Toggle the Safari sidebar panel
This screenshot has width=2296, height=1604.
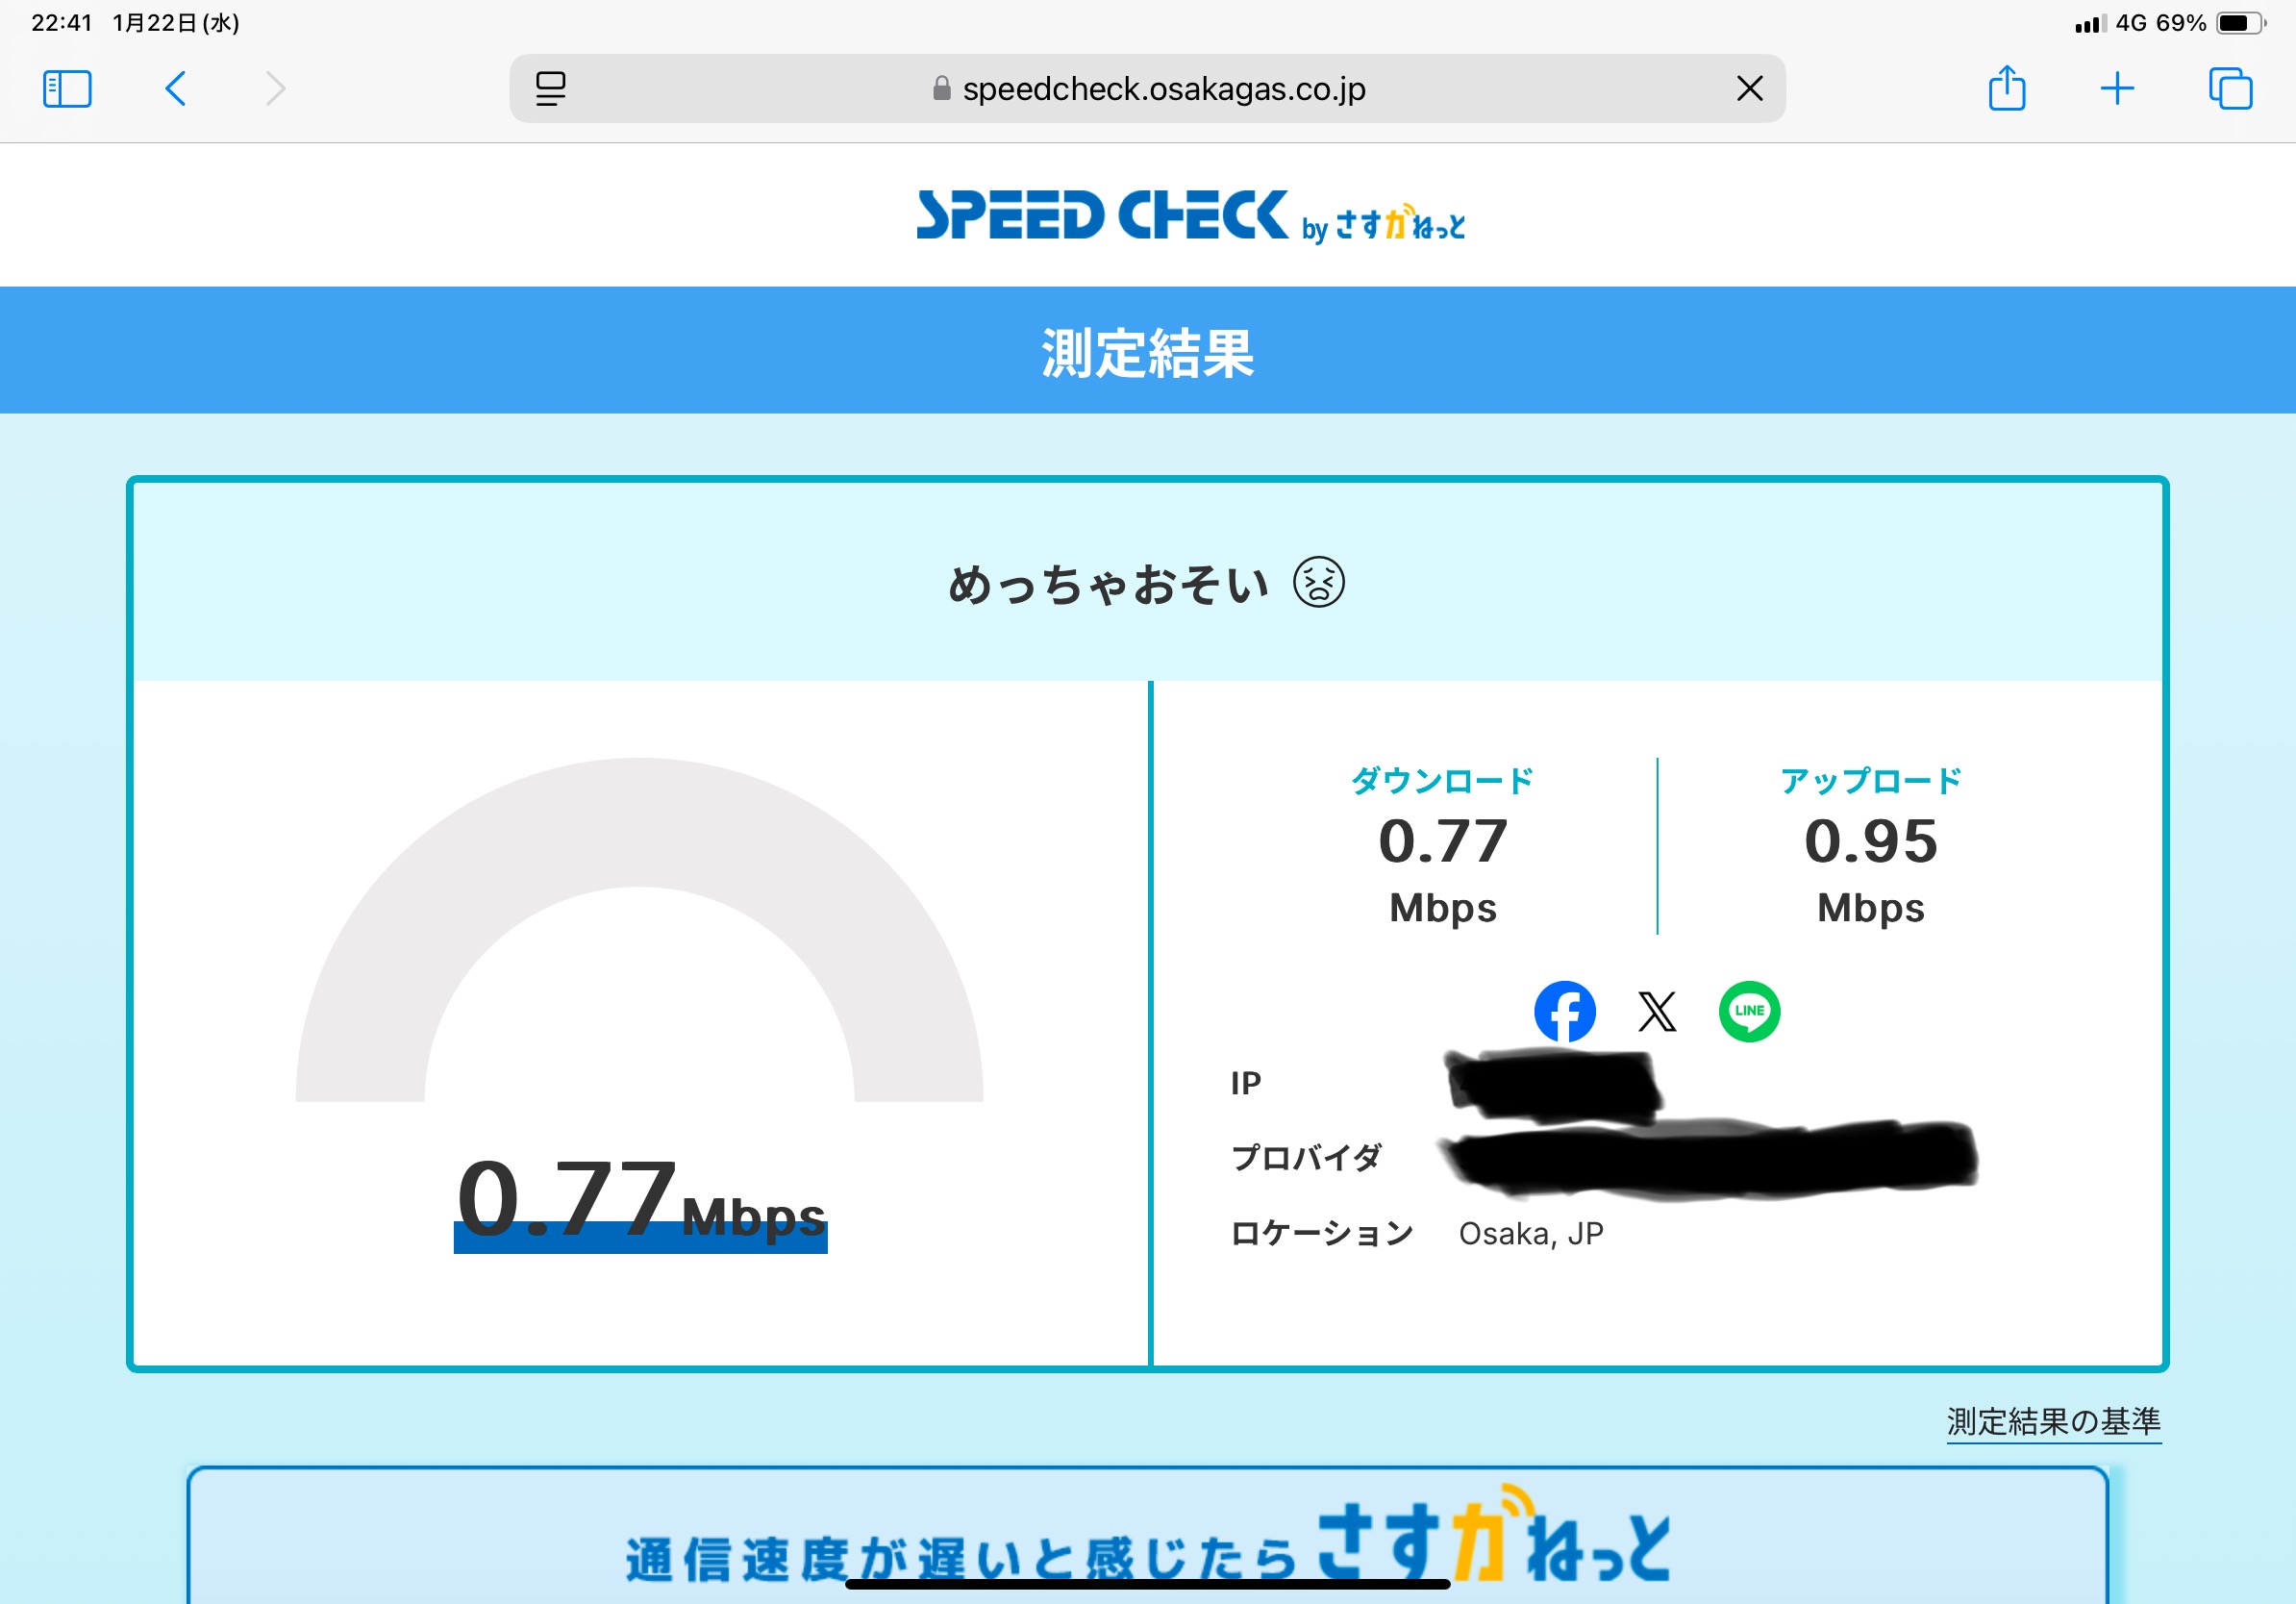click(67, 89)
